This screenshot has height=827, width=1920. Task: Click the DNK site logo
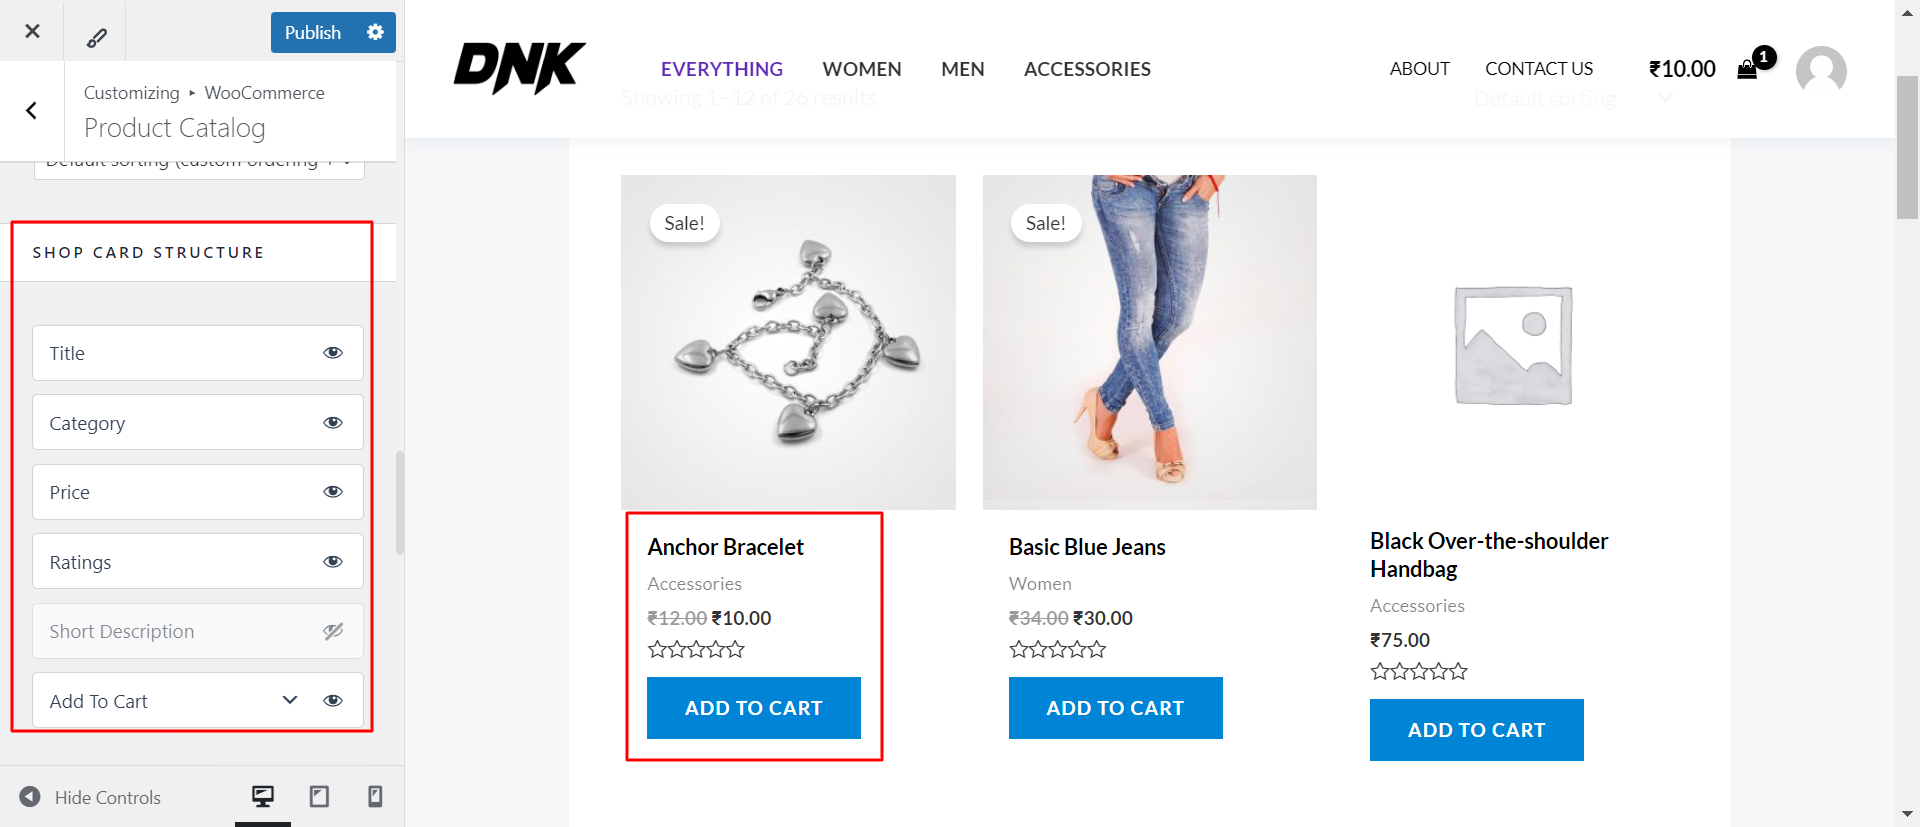pyautogui.click(x=519, y=67)
